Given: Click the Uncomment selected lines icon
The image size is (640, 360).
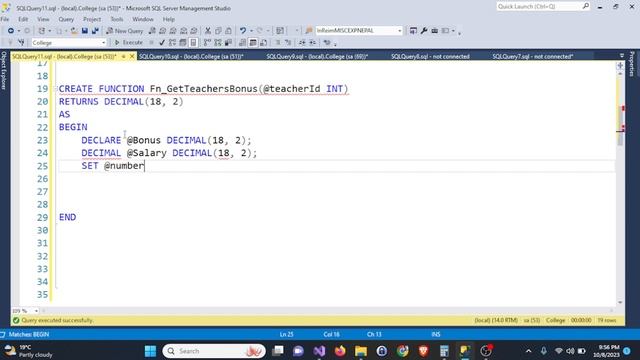Looking at the screenshot, I should click(288, 42).
